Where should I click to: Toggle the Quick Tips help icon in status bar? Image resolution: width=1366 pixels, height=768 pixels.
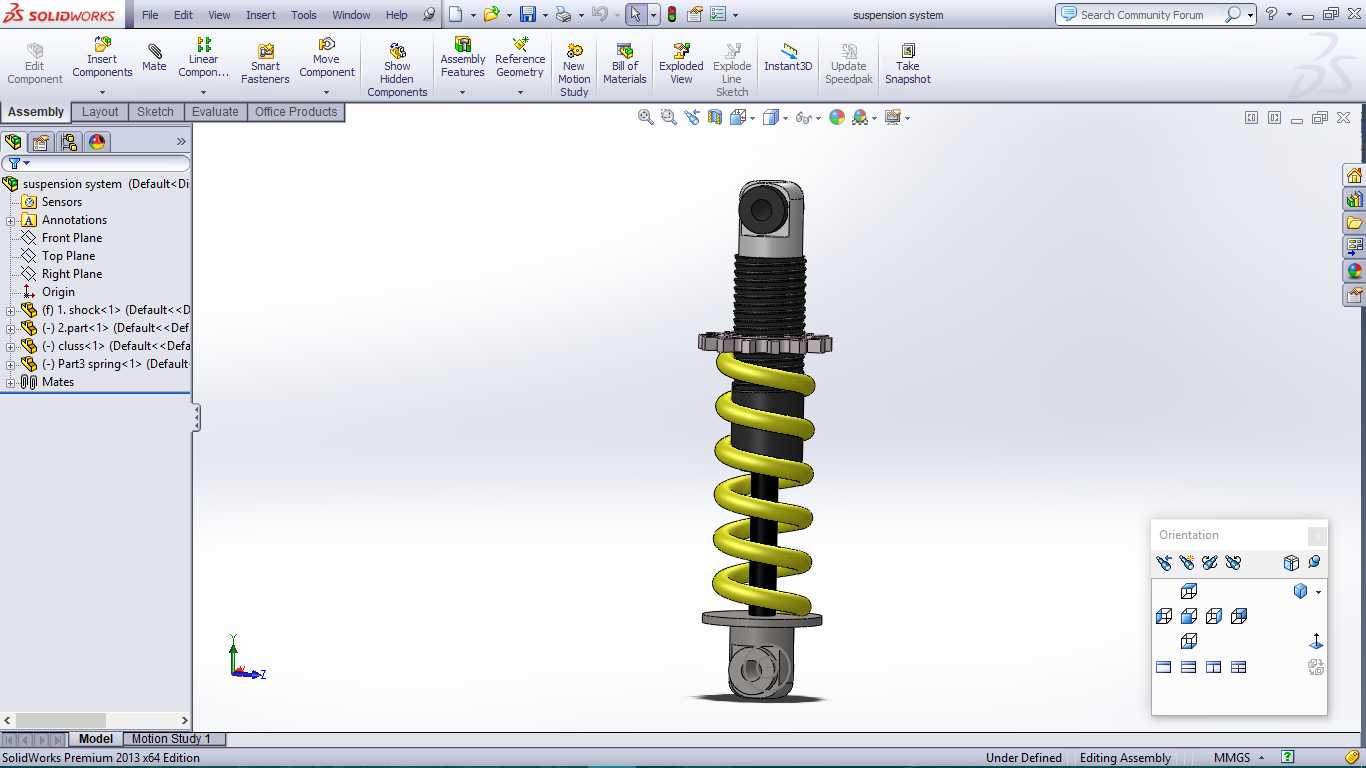click(1288, 758)
